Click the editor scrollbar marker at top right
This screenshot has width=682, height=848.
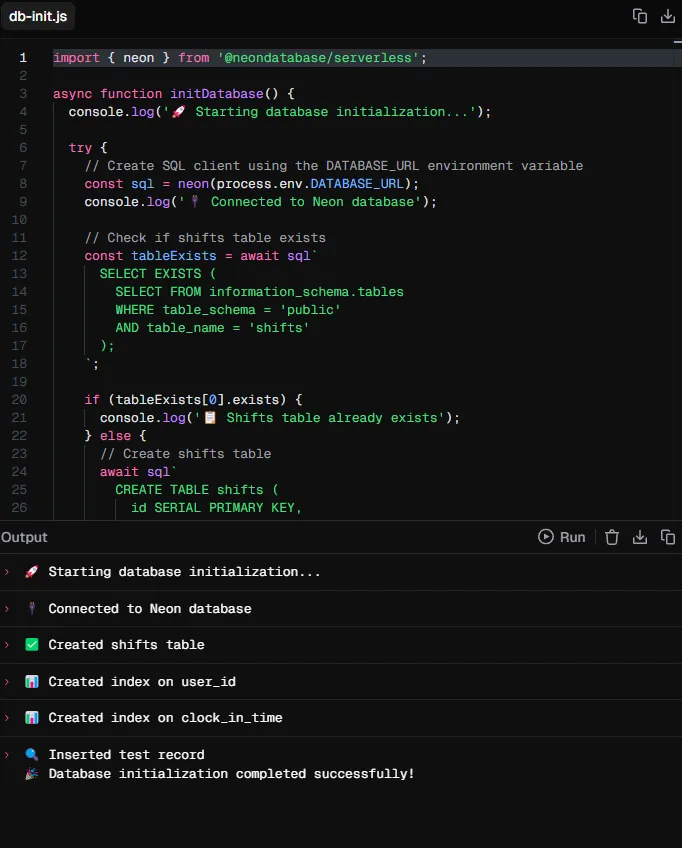(678, 42)
